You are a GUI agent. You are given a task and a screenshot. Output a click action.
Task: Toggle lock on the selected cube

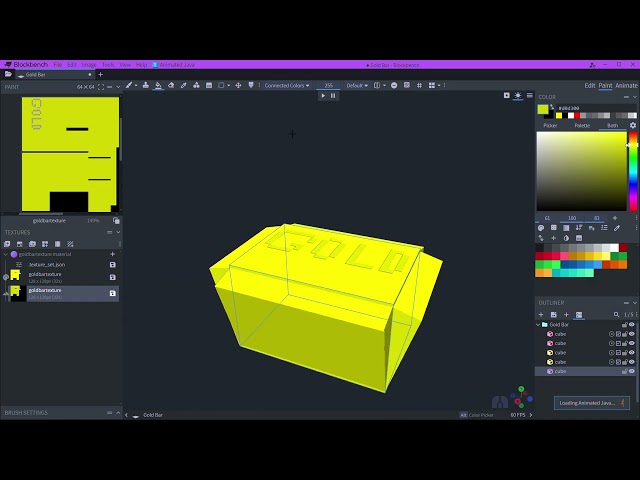tap(624, 371)
